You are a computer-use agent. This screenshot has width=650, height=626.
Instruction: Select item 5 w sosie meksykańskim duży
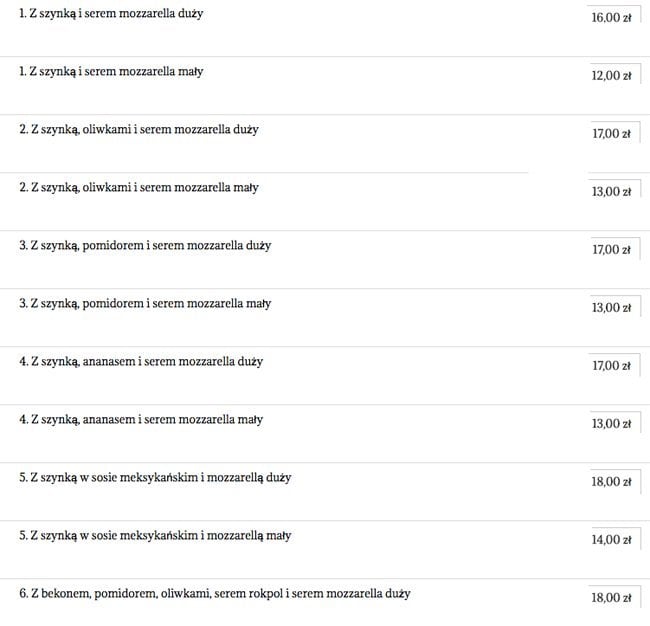(x=155, y=478)
